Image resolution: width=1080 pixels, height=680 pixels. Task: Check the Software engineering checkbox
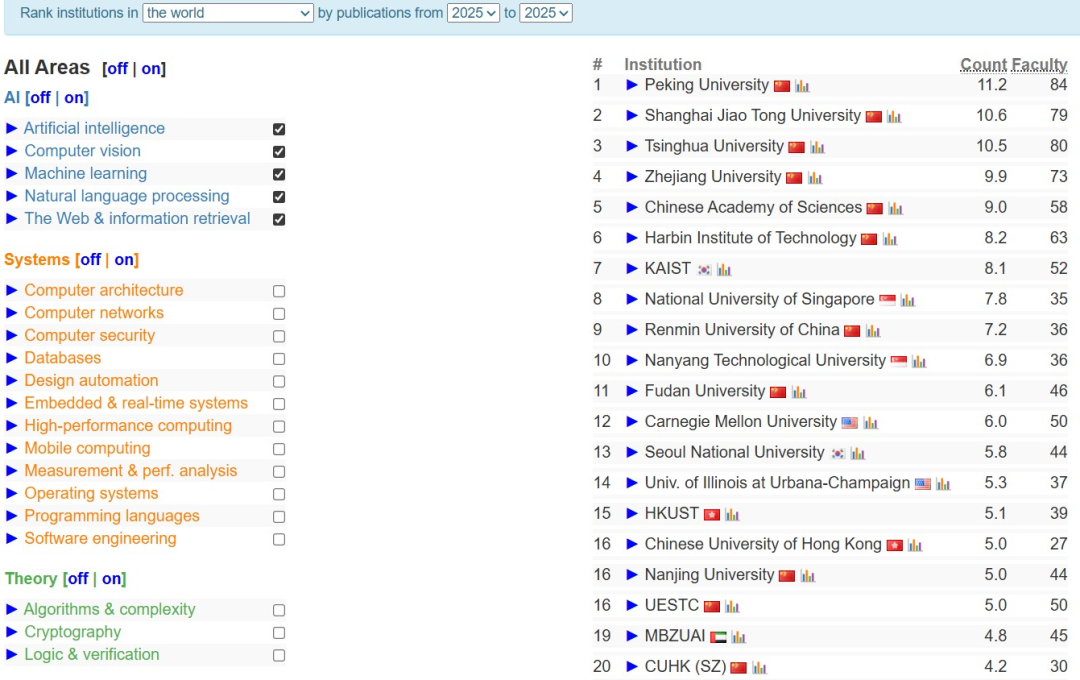pyautogui.click(x=279, y=539)
